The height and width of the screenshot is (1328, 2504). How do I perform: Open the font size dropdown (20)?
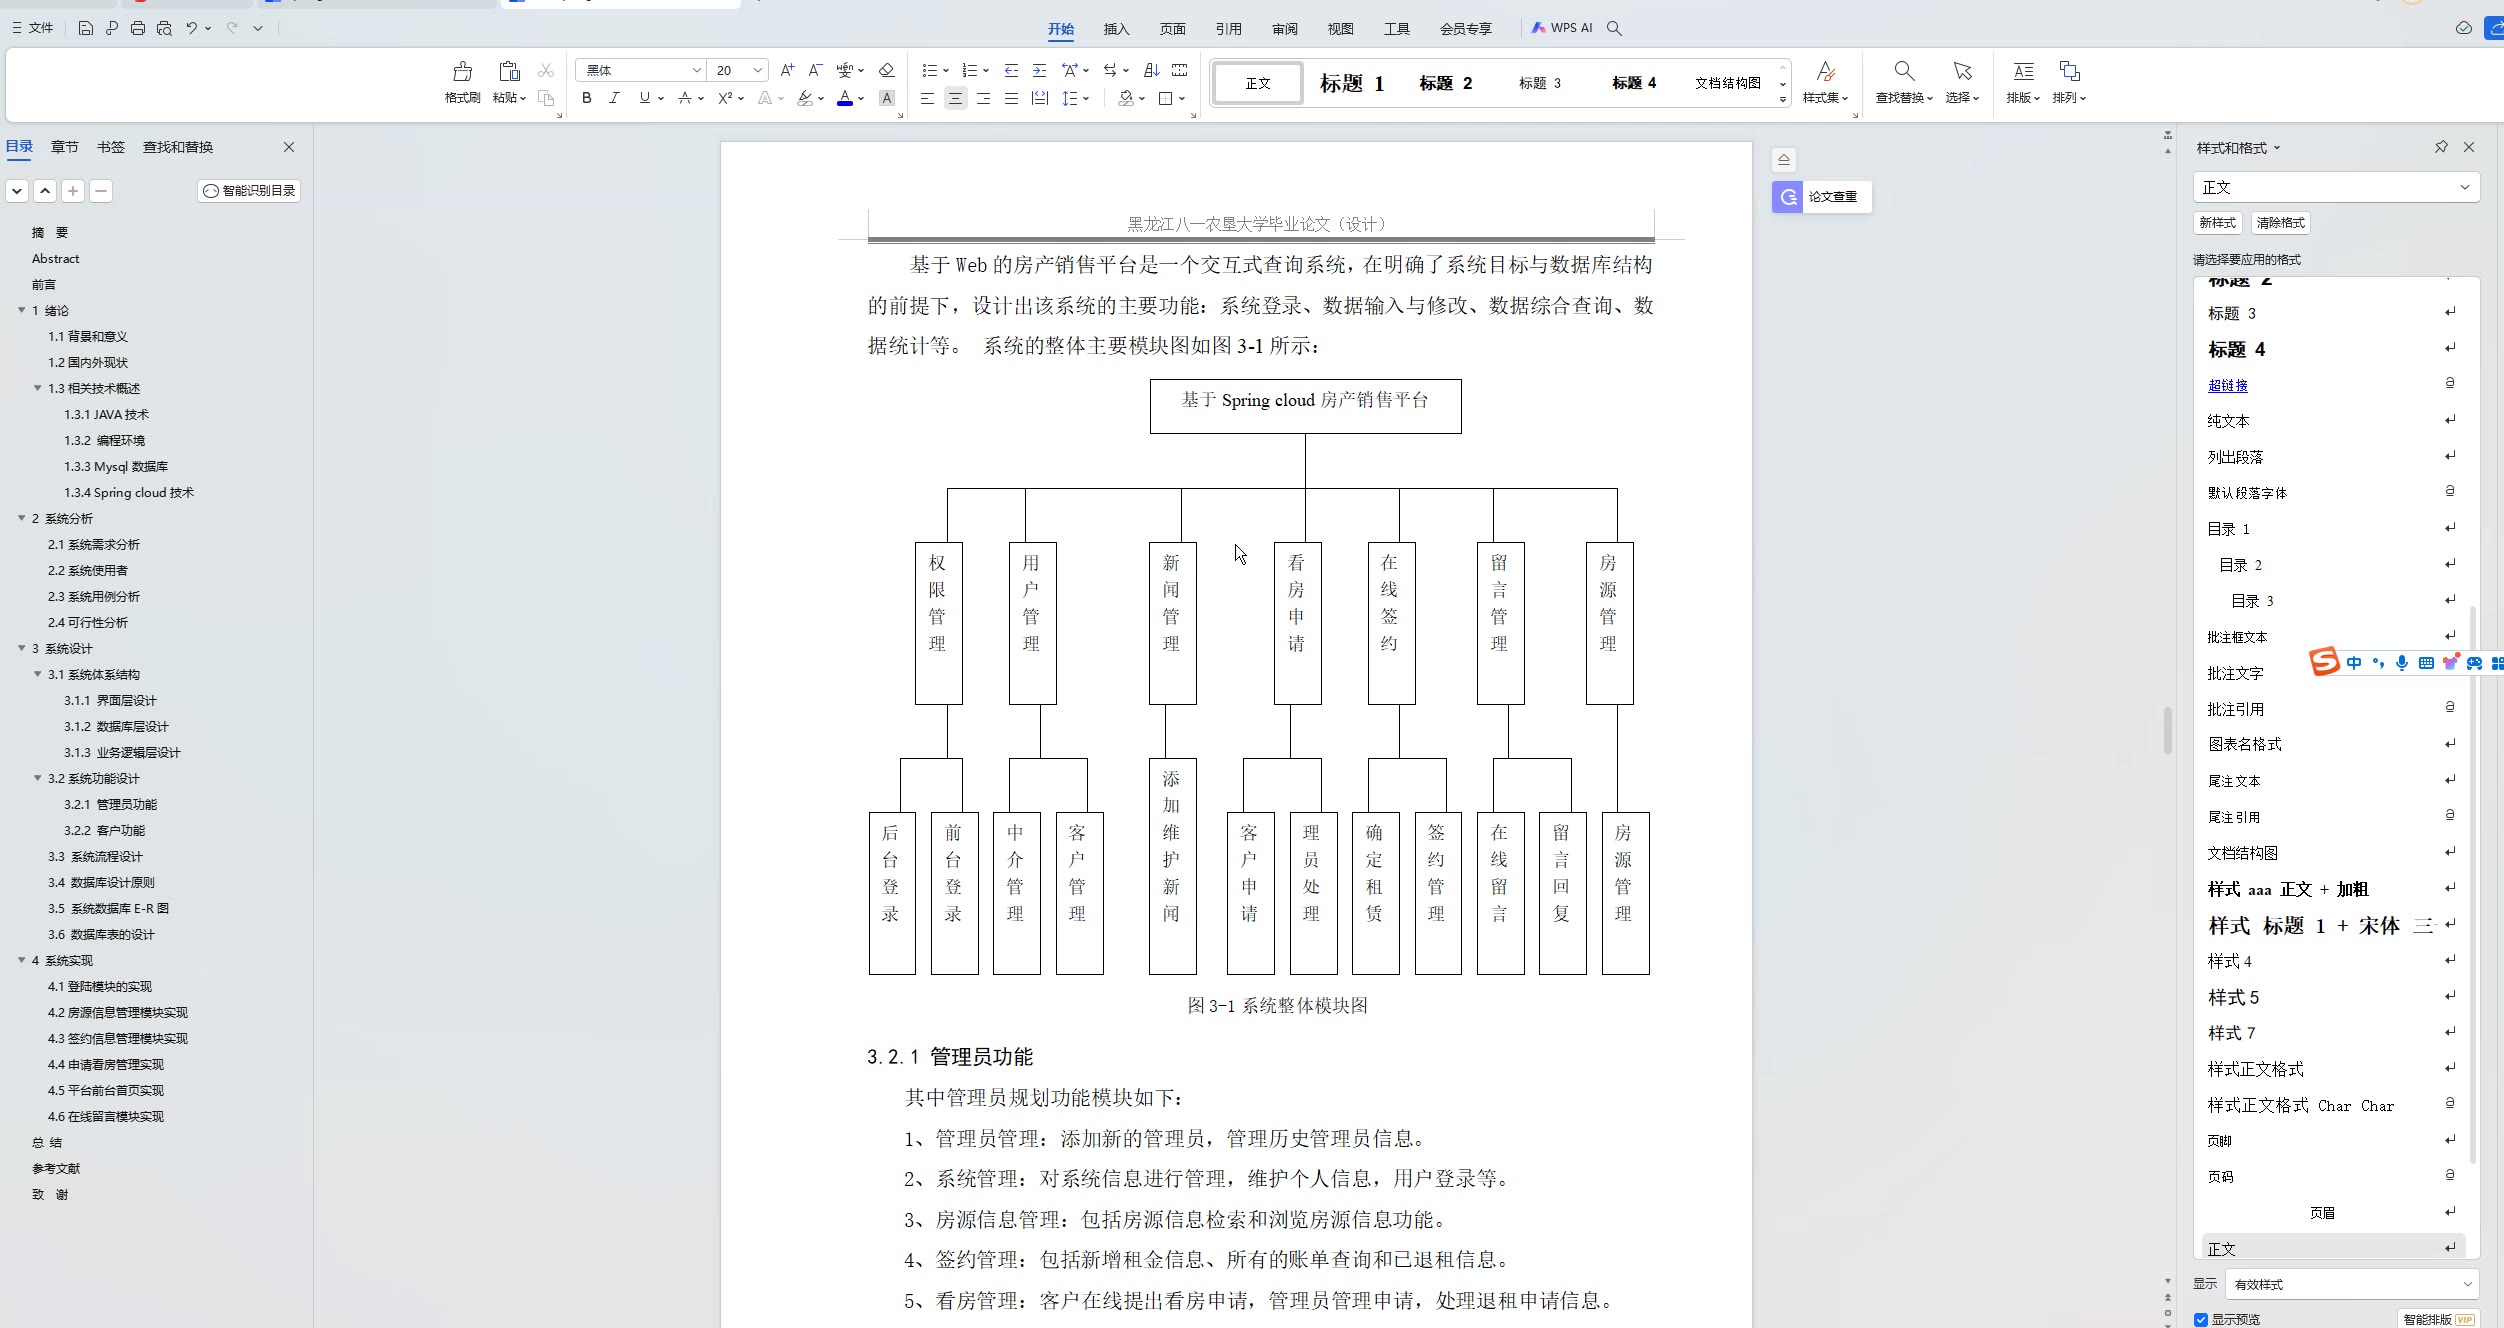coord(758,70)
